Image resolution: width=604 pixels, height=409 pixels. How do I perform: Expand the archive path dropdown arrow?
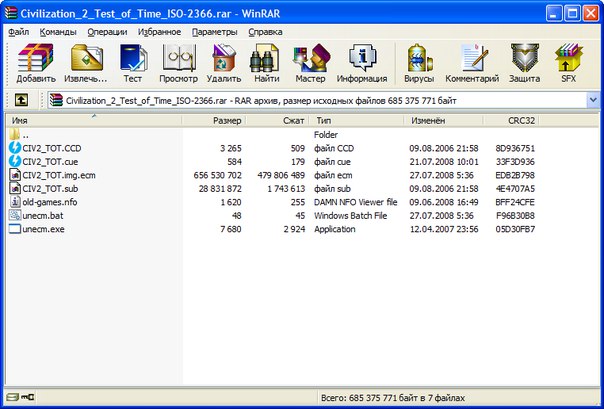[593, 101]
